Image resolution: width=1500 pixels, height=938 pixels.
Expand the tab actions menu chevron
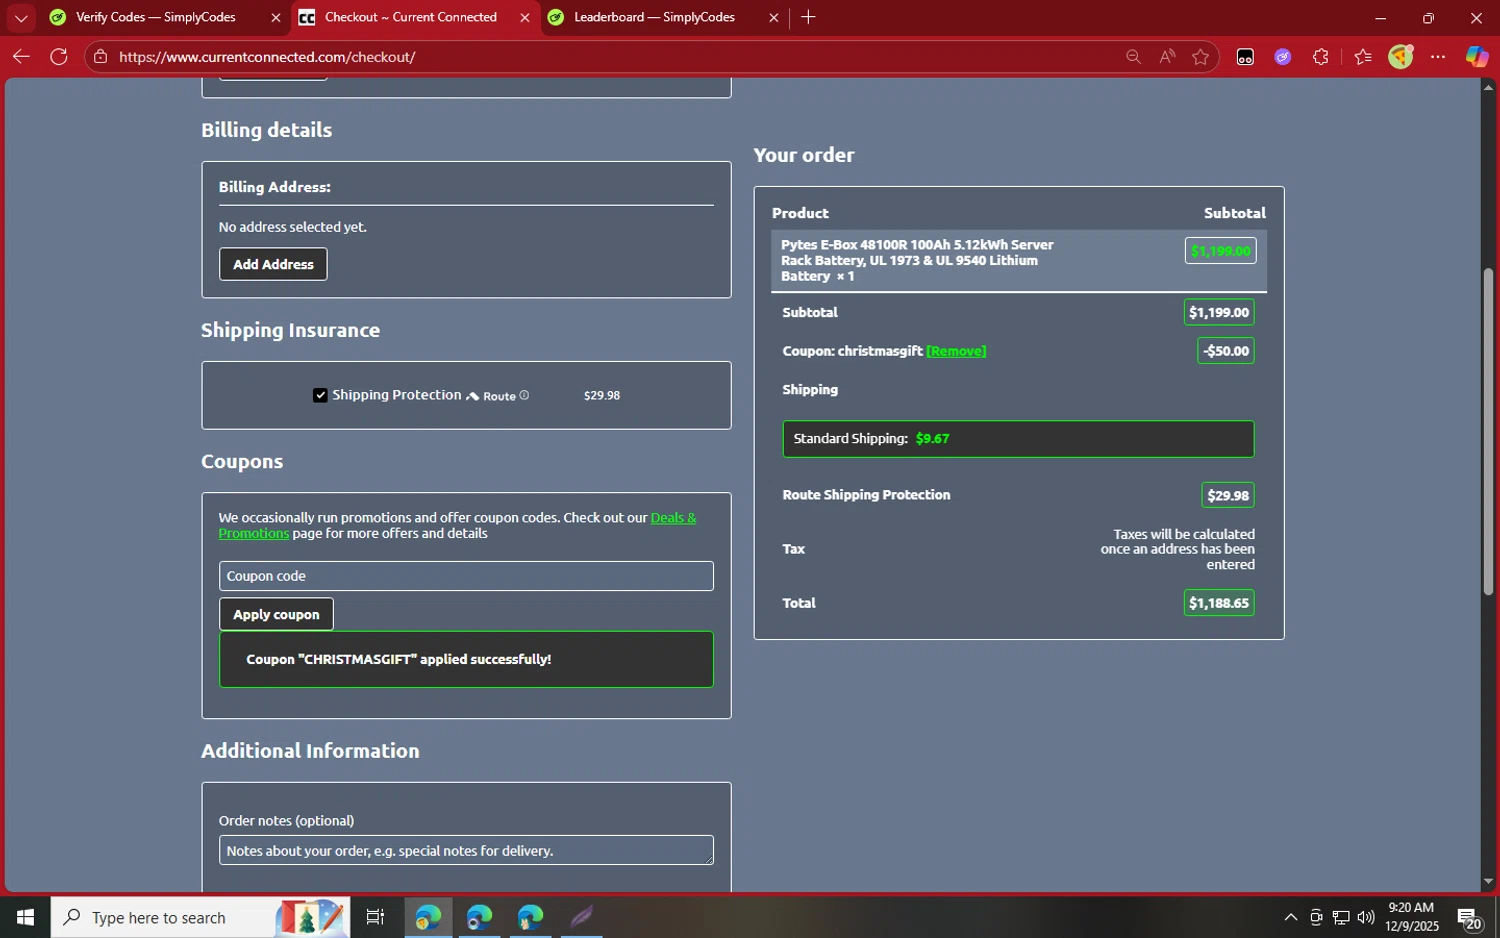[20, 18]
